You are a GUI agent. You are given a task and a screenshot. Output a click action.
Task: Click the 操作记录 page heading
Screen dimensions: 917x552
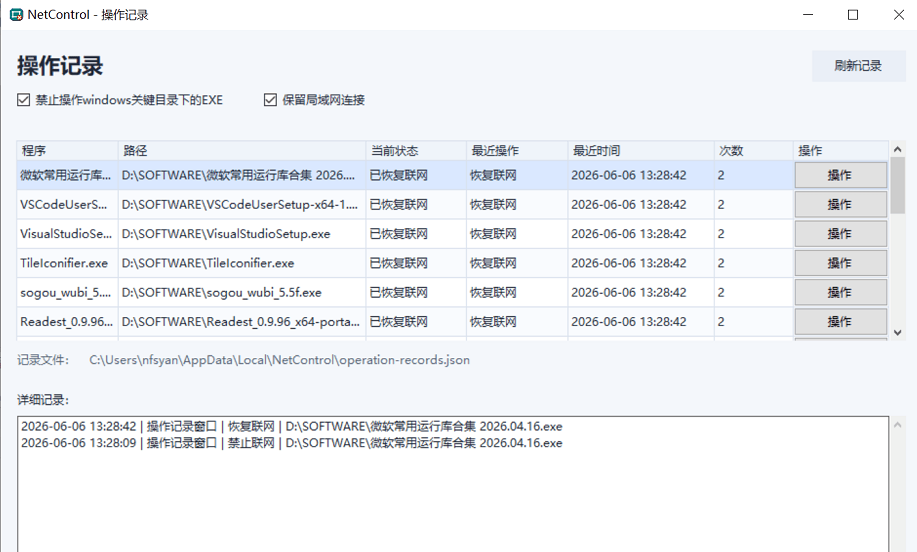[60, 66]
